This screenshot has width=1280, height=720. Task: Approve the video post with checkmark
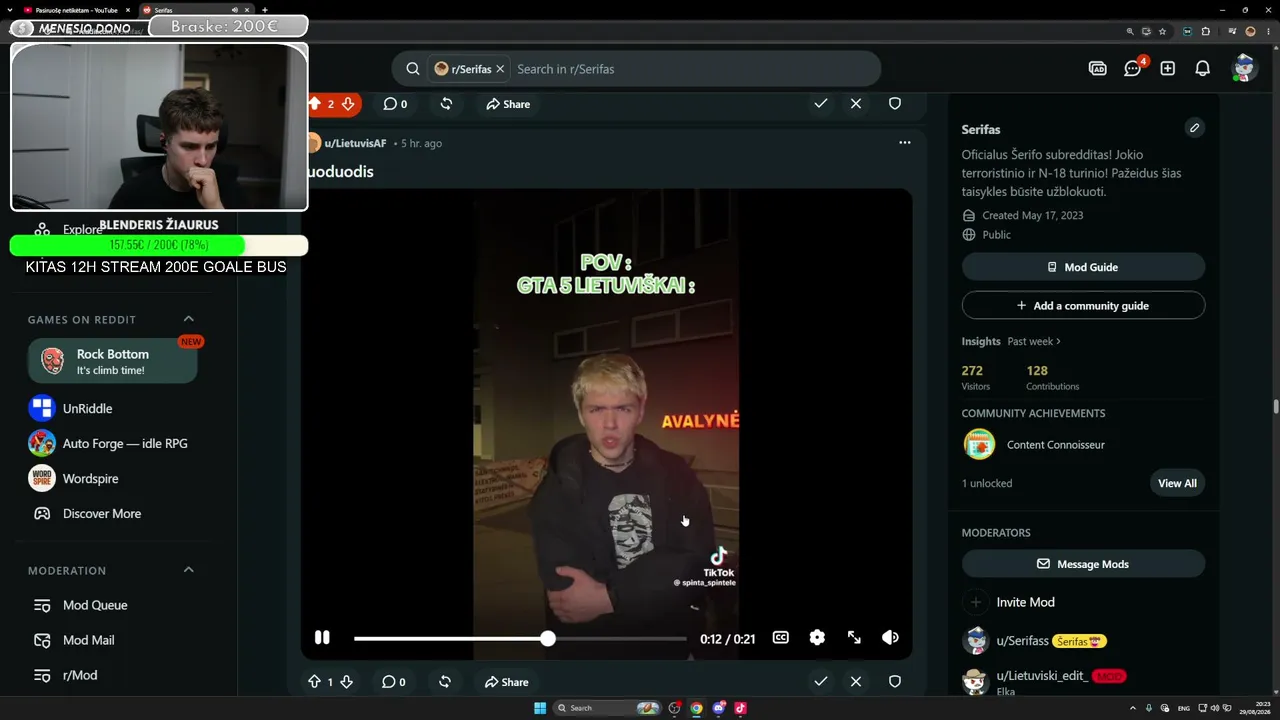click(821, 681)
